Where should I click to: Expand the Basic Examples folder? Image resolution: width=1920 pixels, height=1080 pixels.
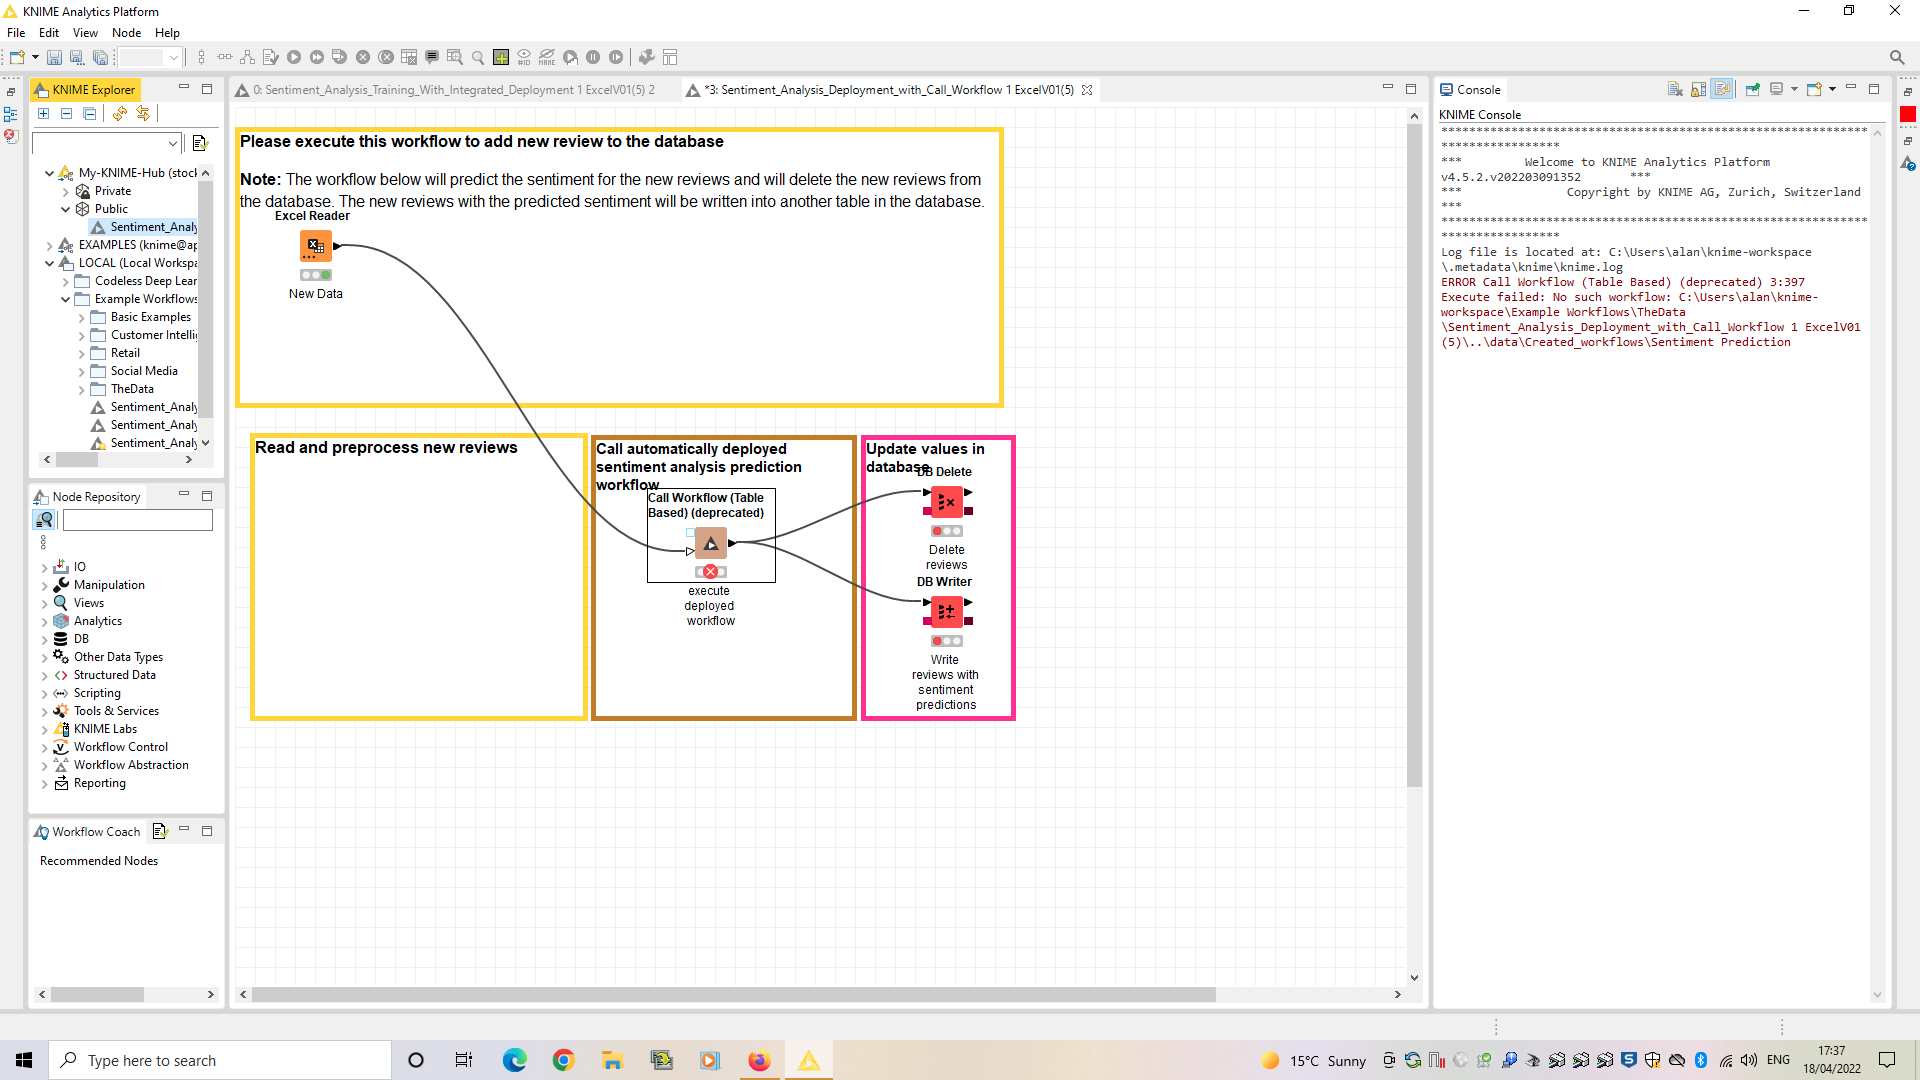pyautogui.click(x=81, y=317)
